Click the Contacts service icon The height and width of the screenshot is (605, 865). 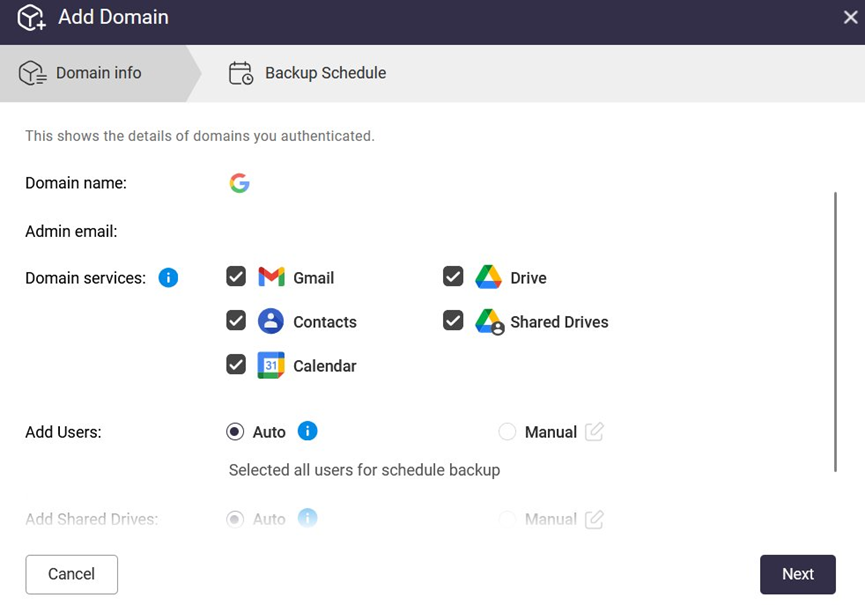(x=271, y=321)
